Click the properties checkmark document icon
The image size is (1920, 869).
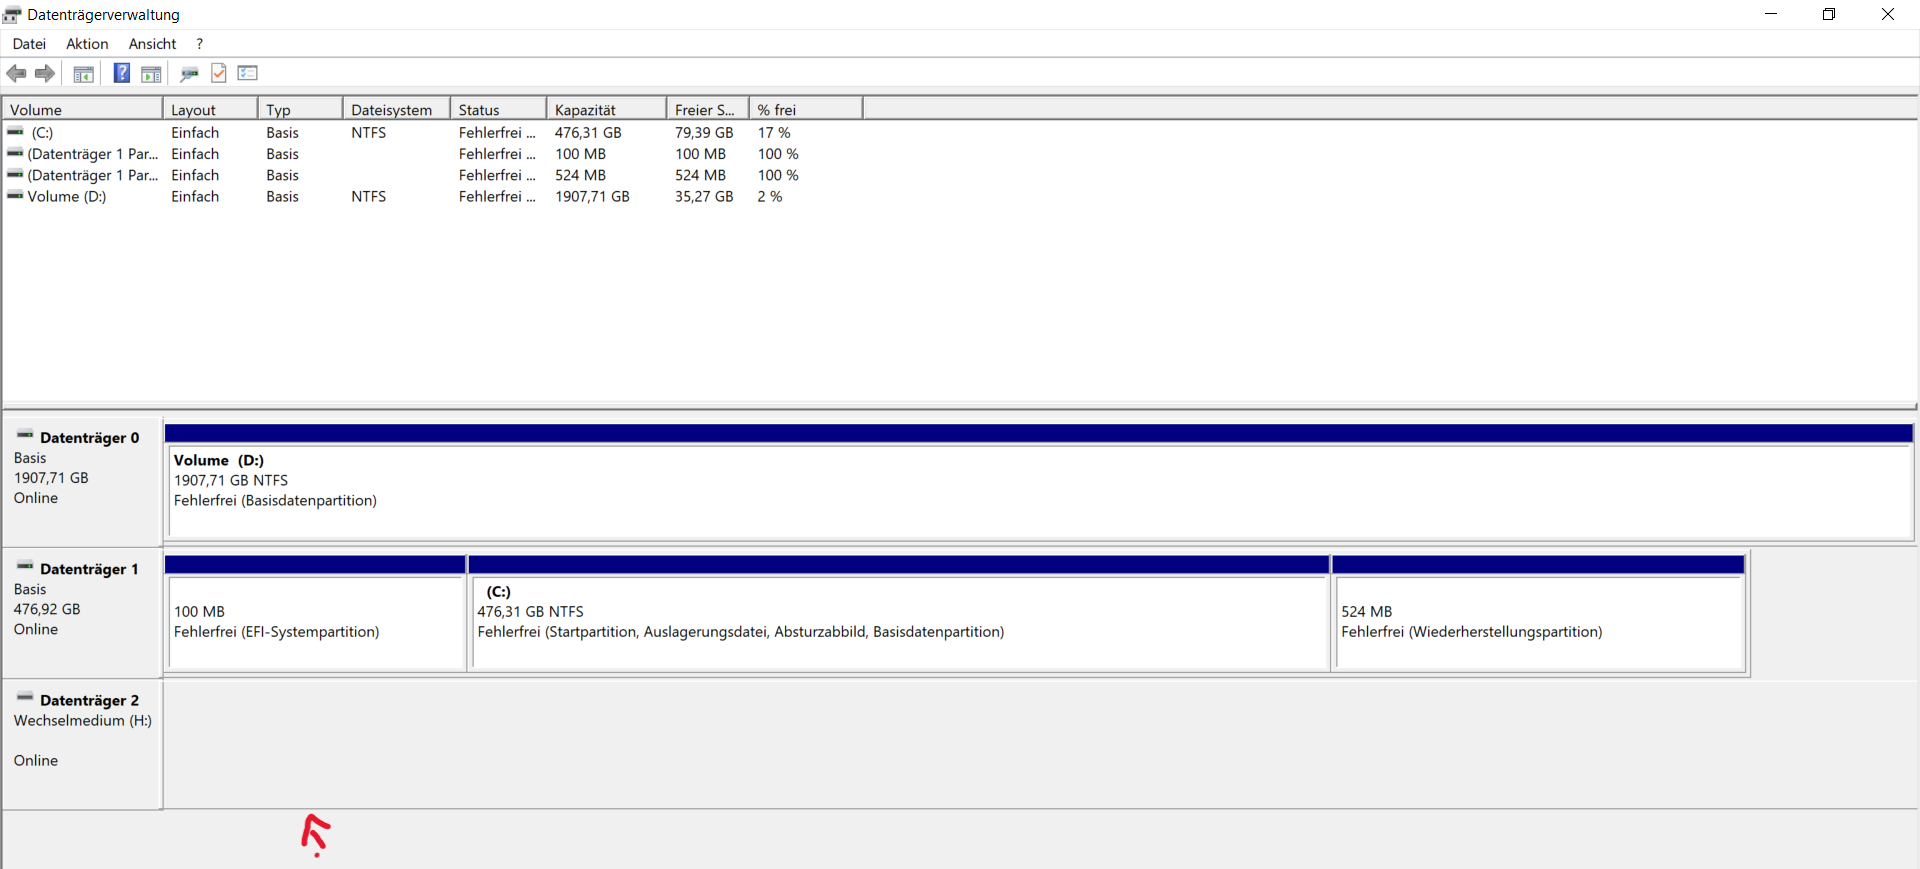[x=219, y=73]
